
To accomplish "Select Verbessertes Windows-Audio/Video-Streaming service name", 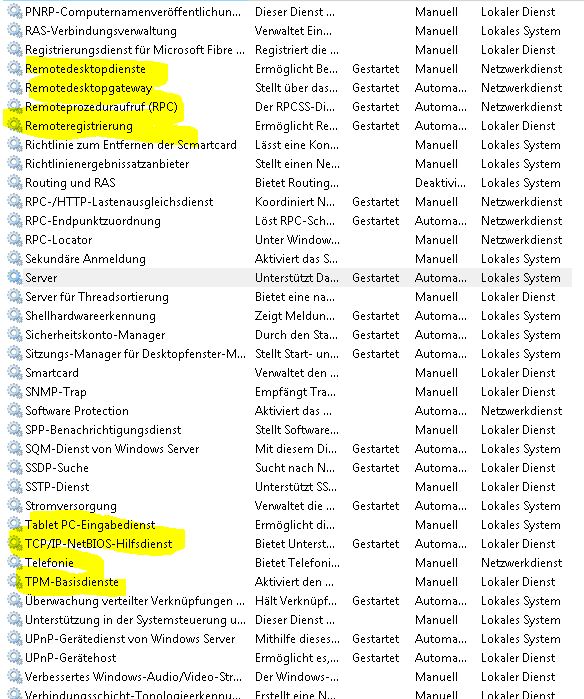I will 133,677.
